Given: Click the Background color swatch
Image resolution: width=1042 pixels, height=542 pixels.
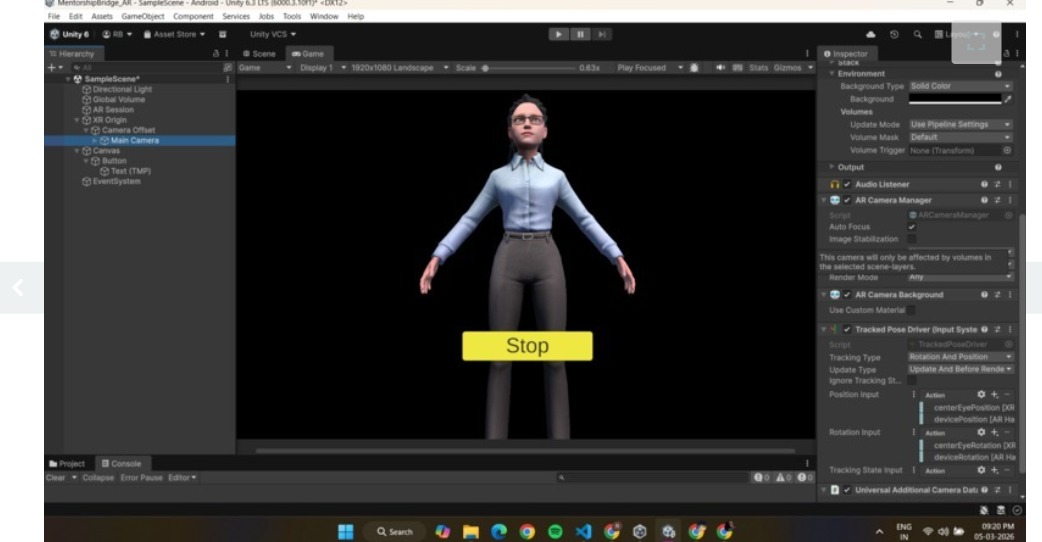Looking at the screenshot, I should click(x=955, y=99).
